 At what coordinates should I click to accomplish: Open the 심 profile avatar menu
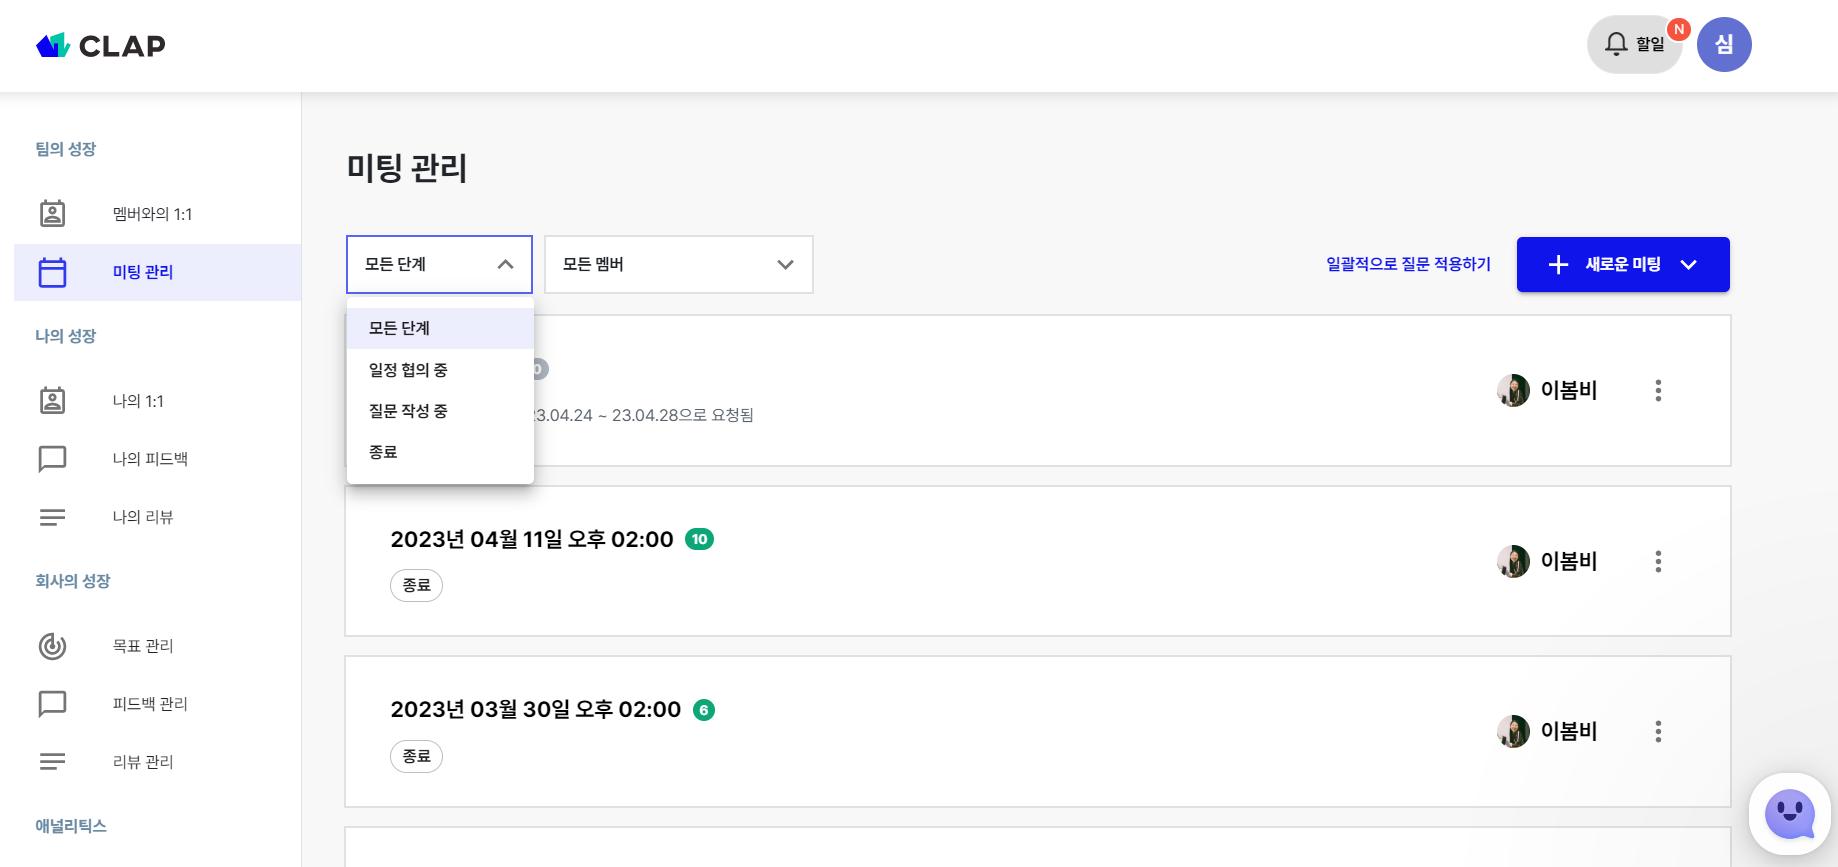pyautogui.click(x=1724, y=44)
